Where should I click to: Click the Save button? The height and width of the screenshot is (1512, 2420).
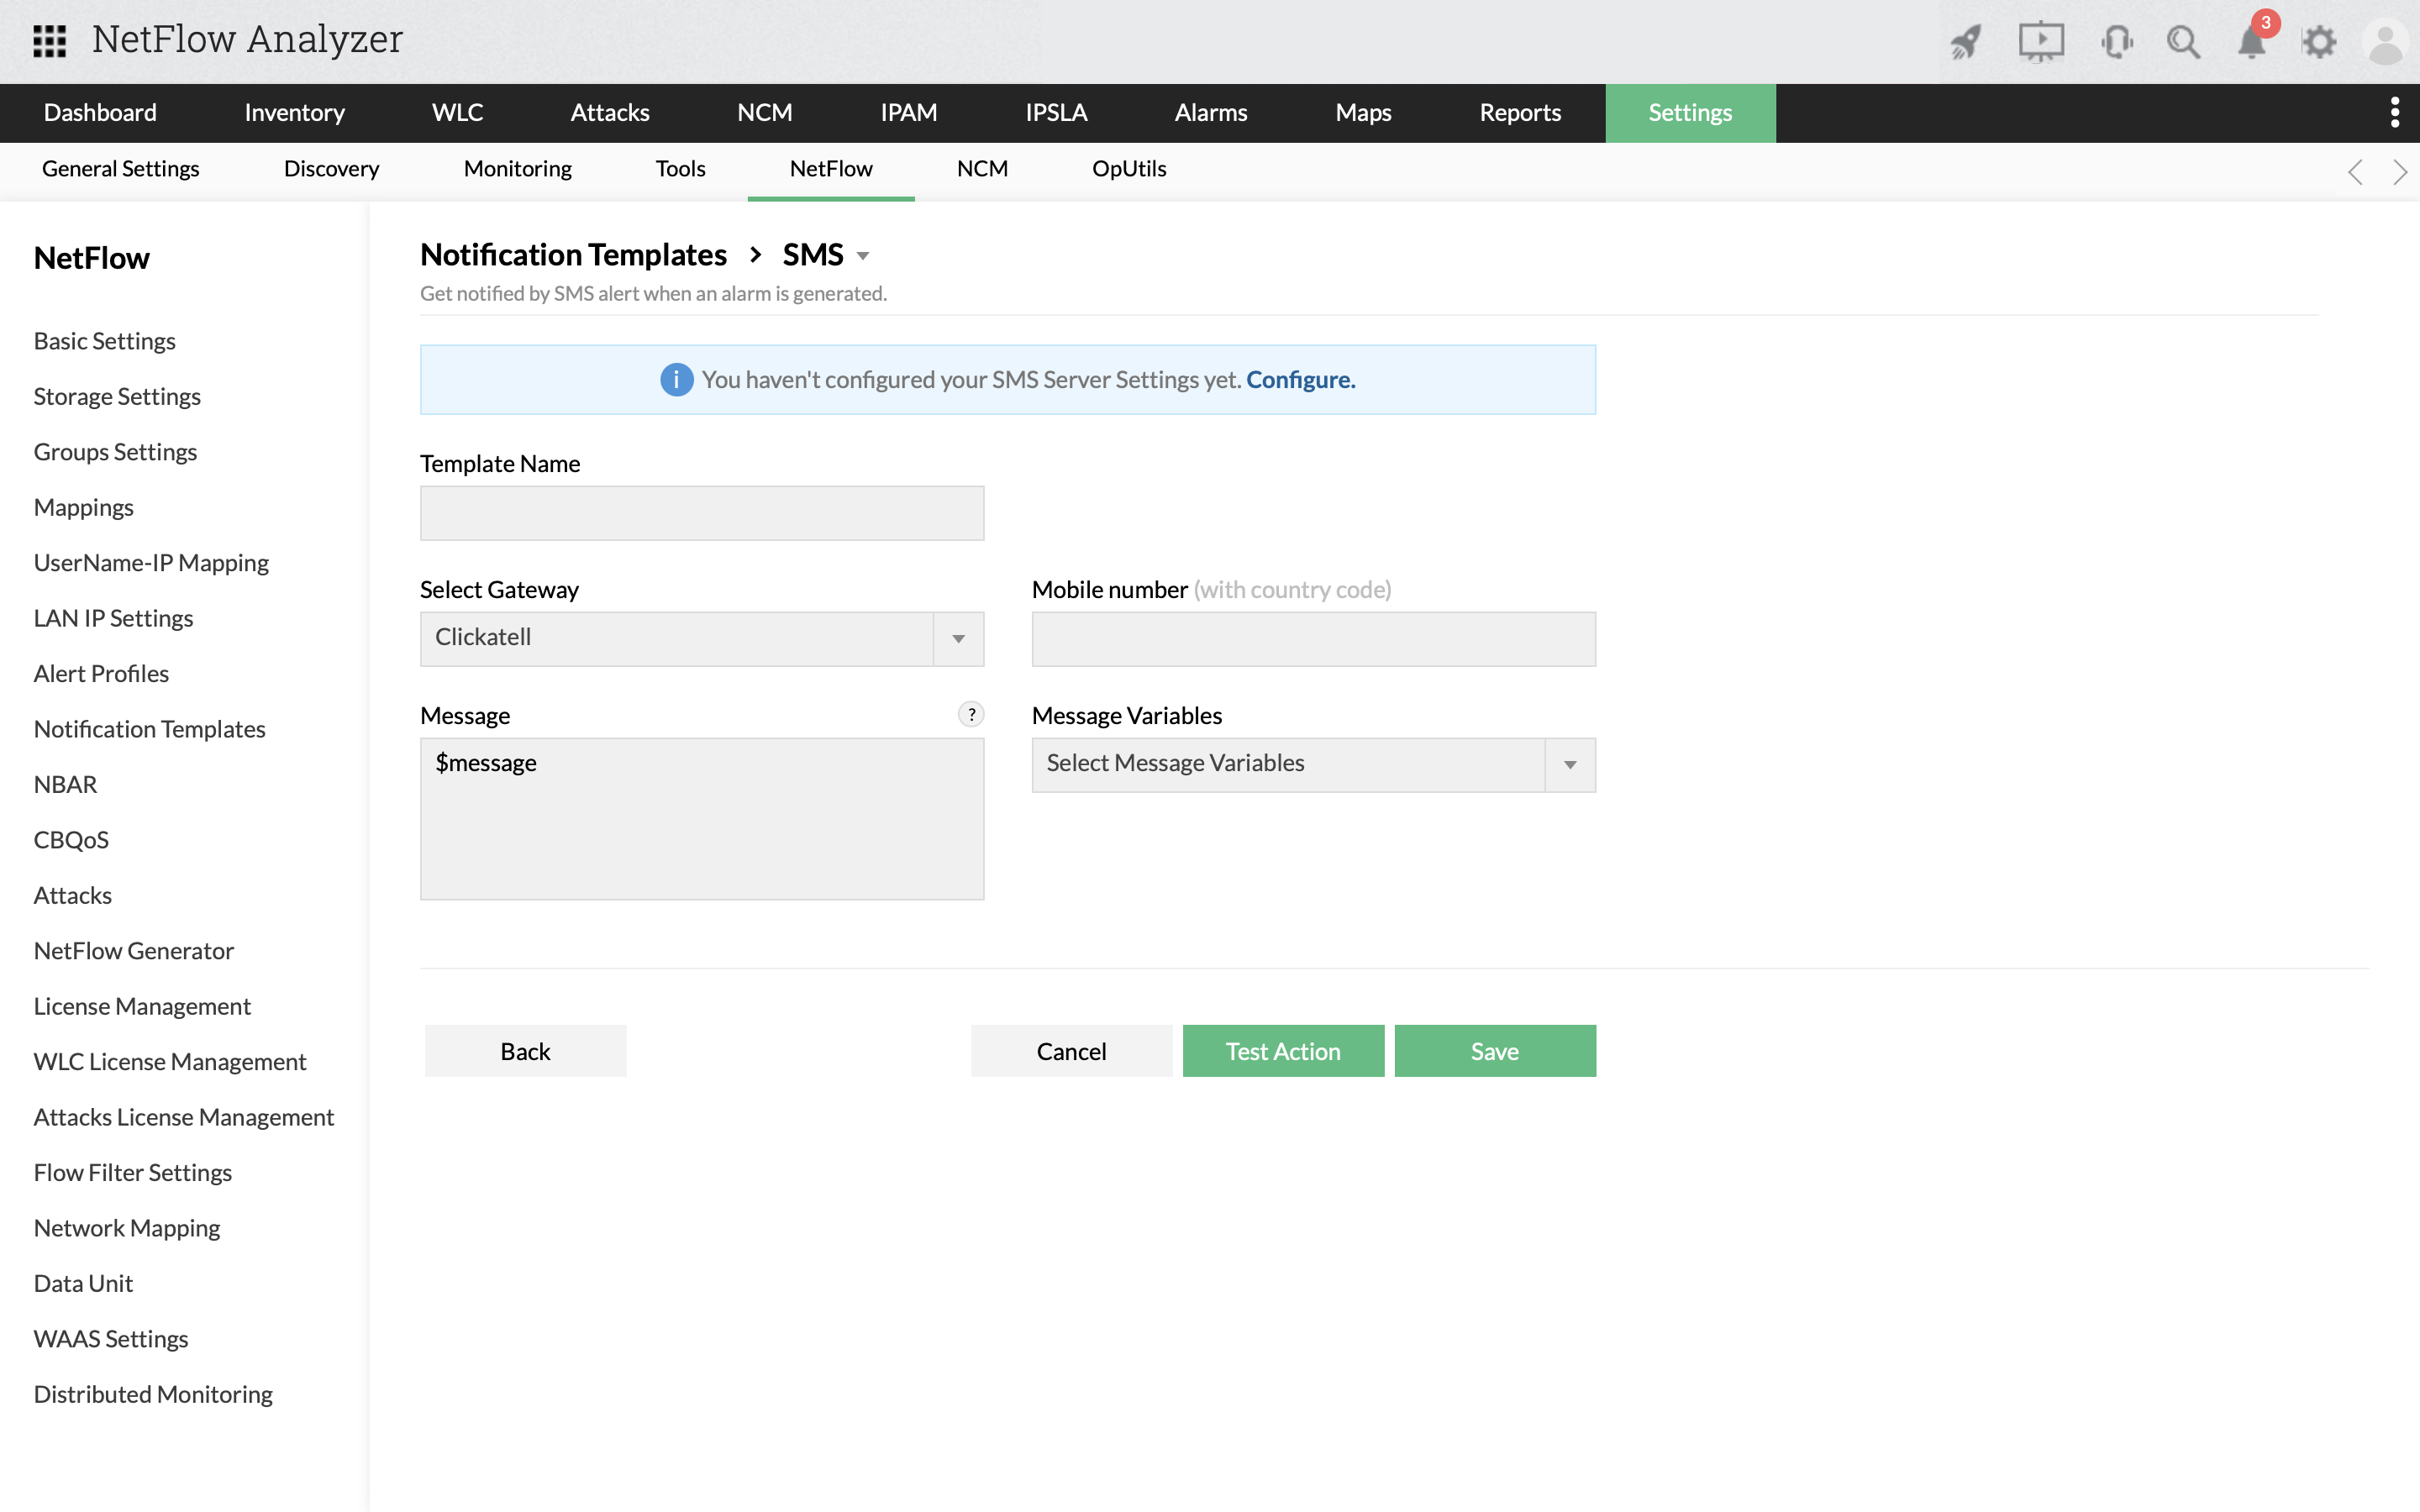(1494, 1050)
